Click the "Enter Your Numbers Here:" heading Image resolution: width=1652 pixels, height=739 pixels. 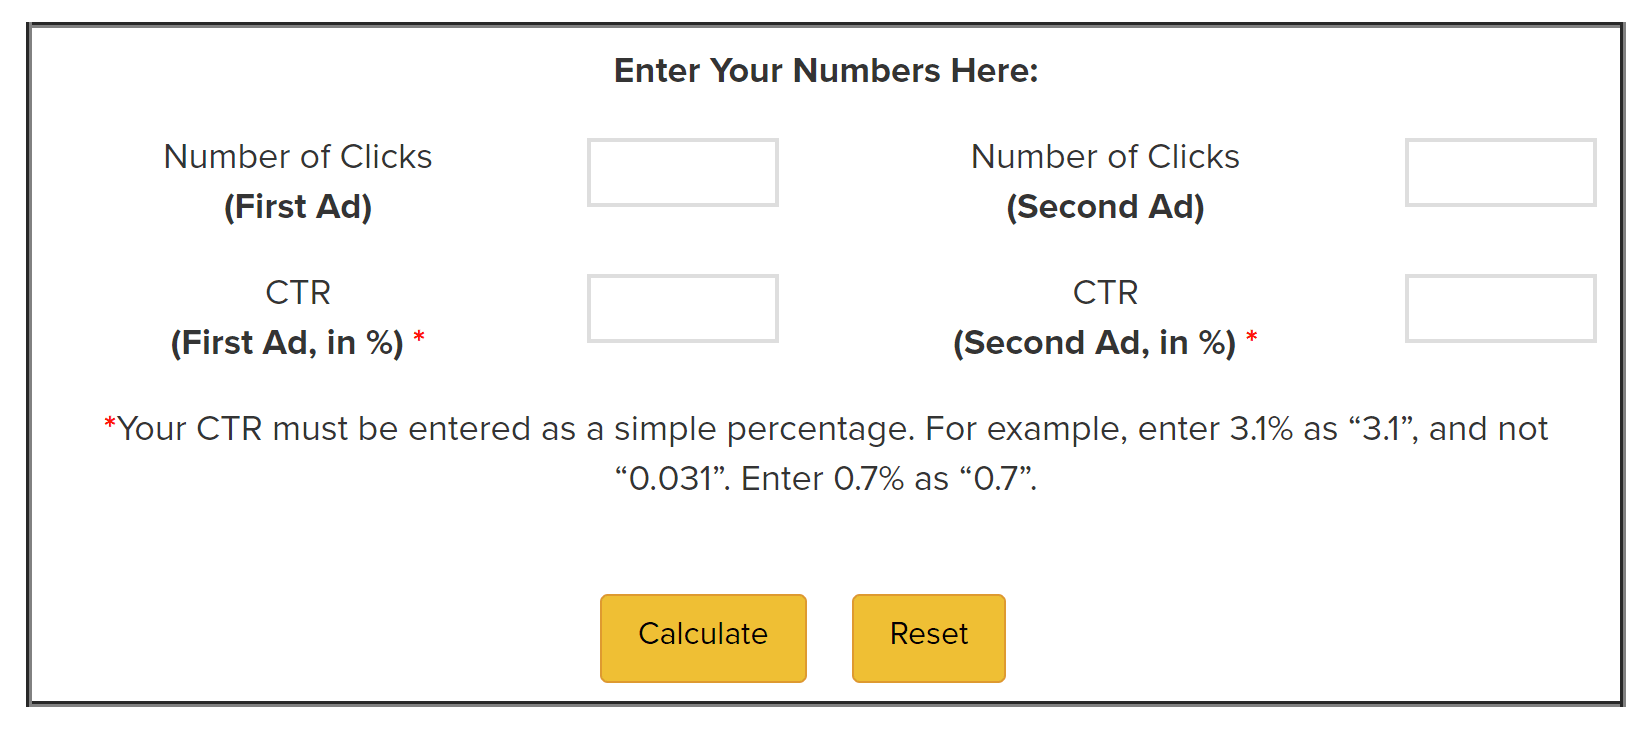pyautogui.click(x=826, y=71)
